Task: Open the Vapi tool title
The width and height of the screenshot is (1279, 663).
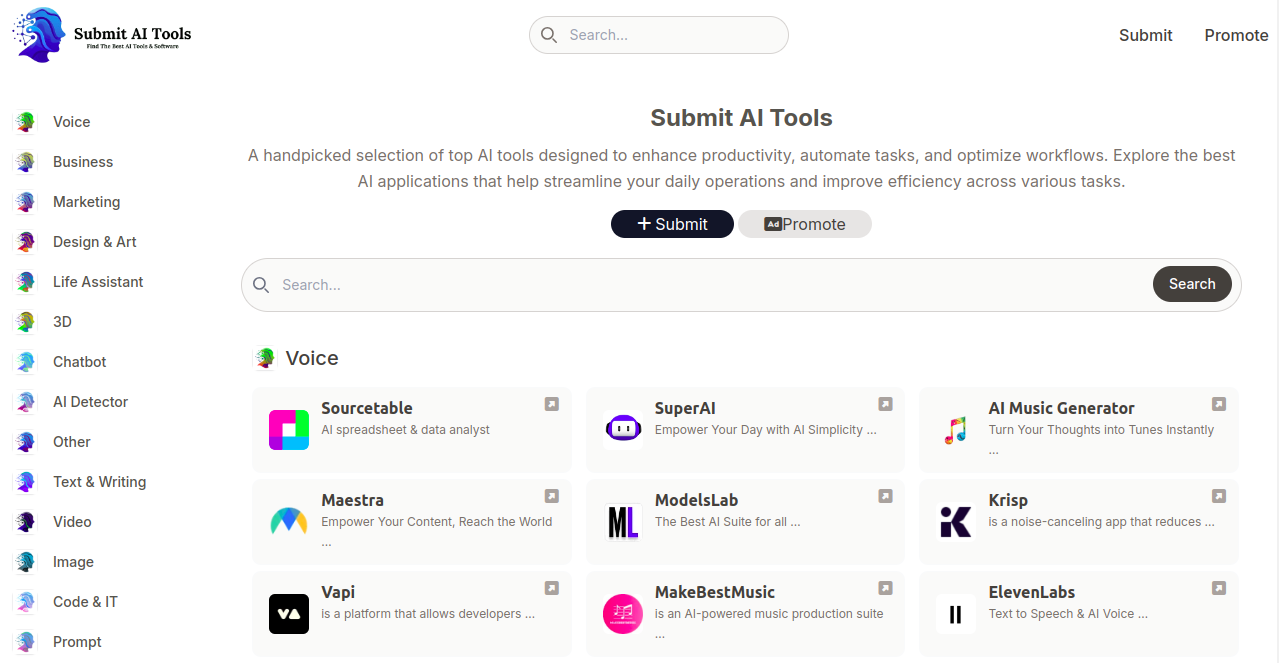Action: (x=338, y=592)
